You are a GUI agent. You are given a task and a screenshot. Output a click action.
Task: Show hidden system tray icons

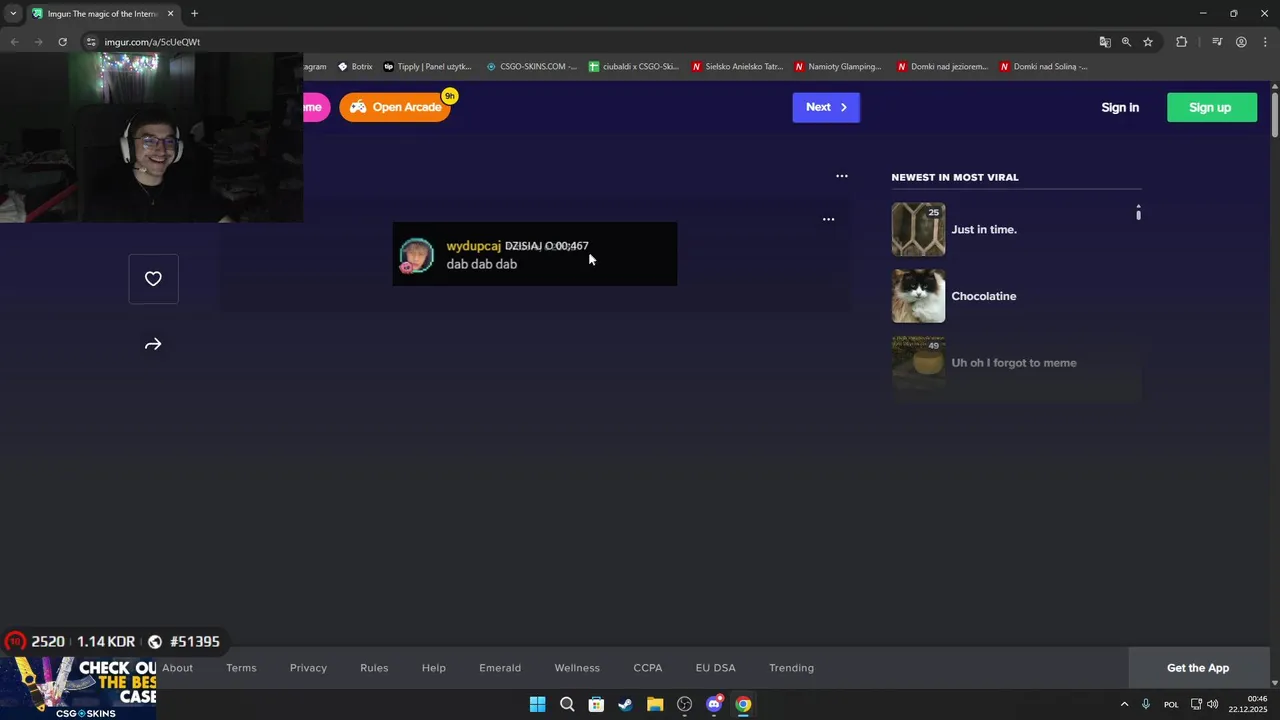pyautogui.click(x=1124, y=704)
